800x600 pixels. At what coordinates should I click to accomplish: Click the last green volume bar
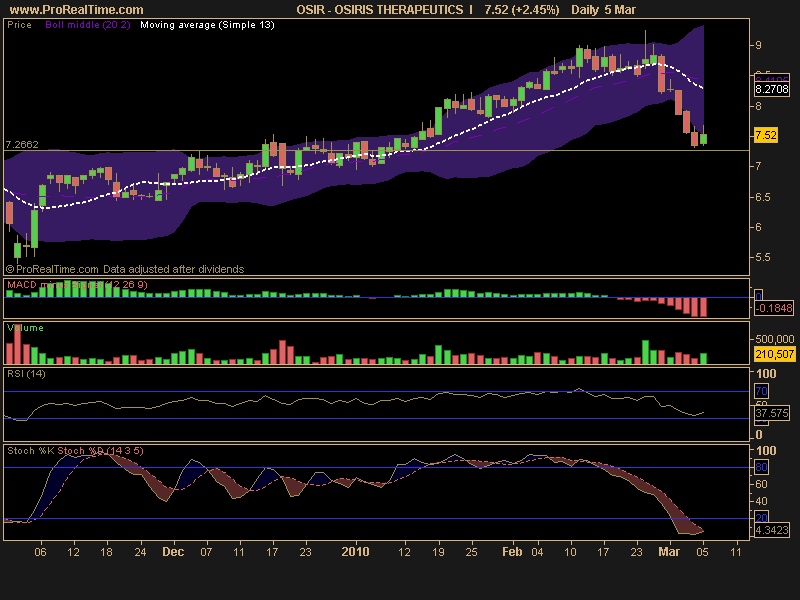704,358
